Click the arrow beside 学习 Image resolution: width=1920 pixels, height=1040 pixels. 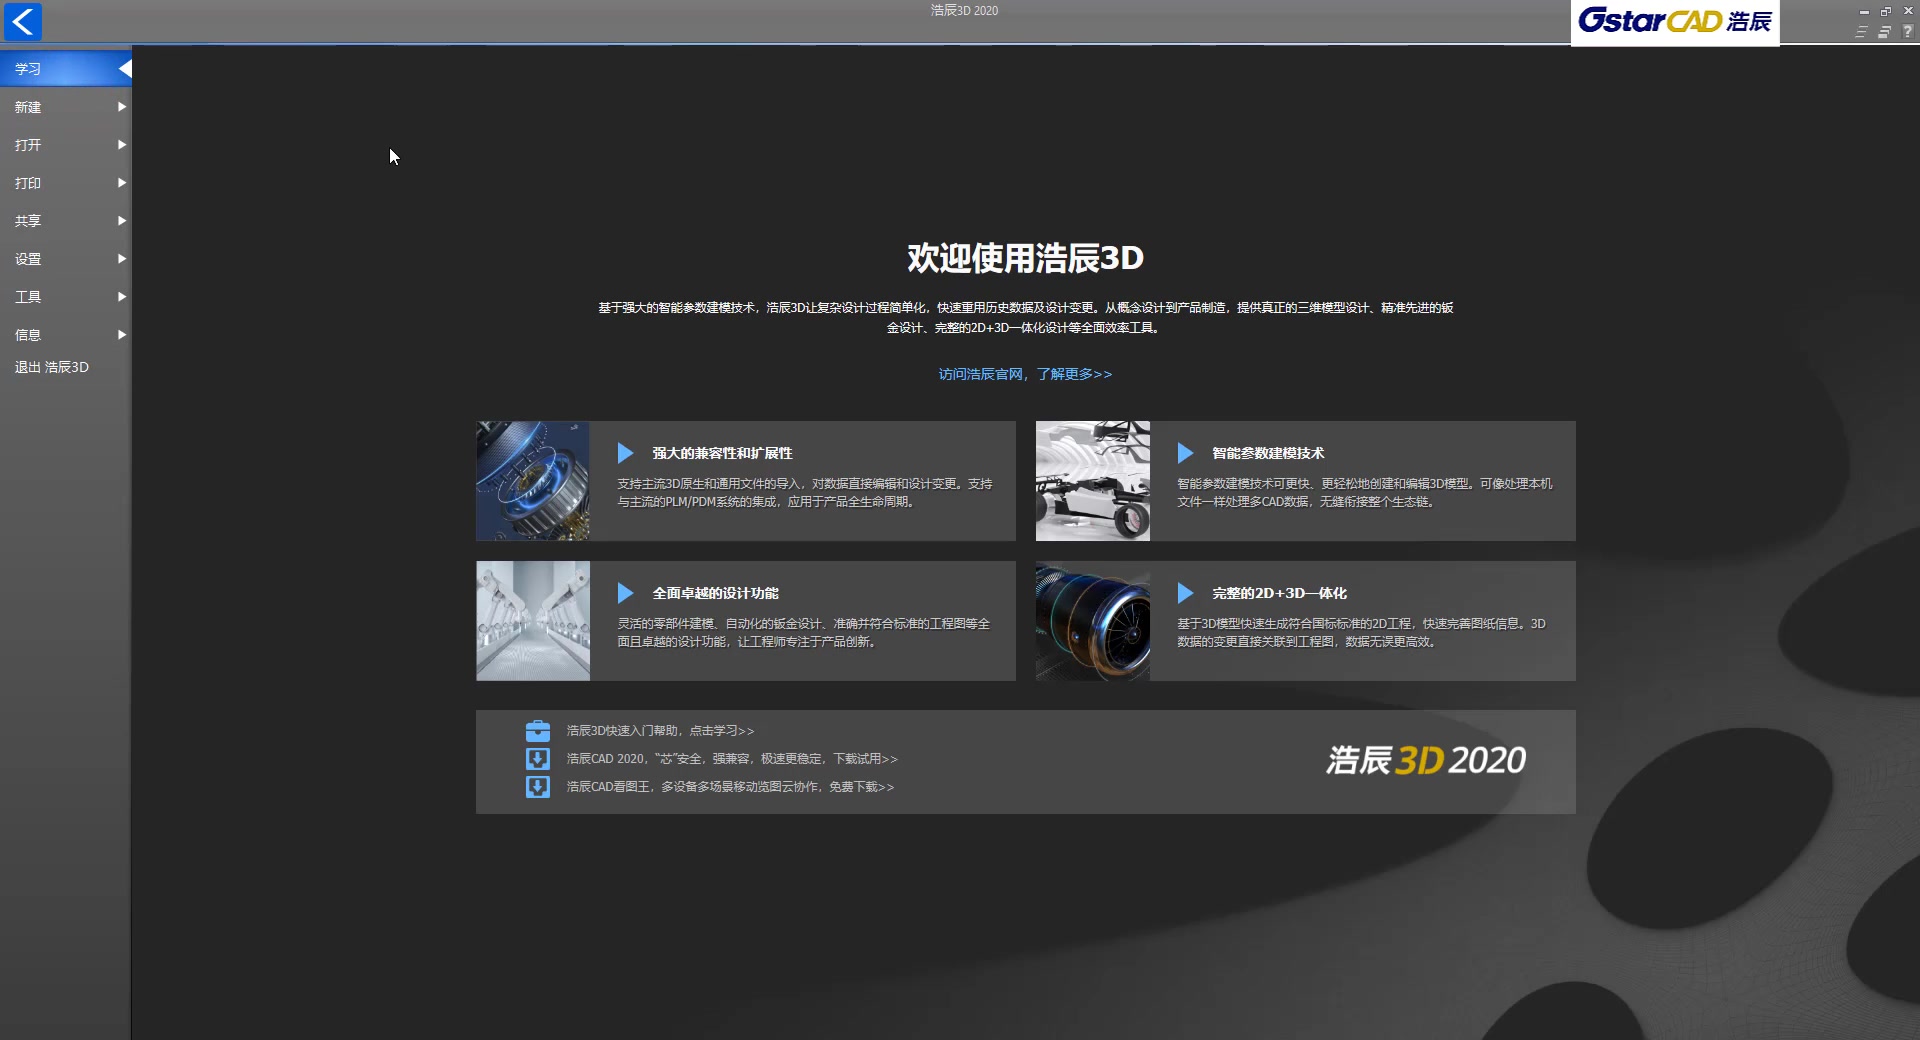[x=125, y=69]
